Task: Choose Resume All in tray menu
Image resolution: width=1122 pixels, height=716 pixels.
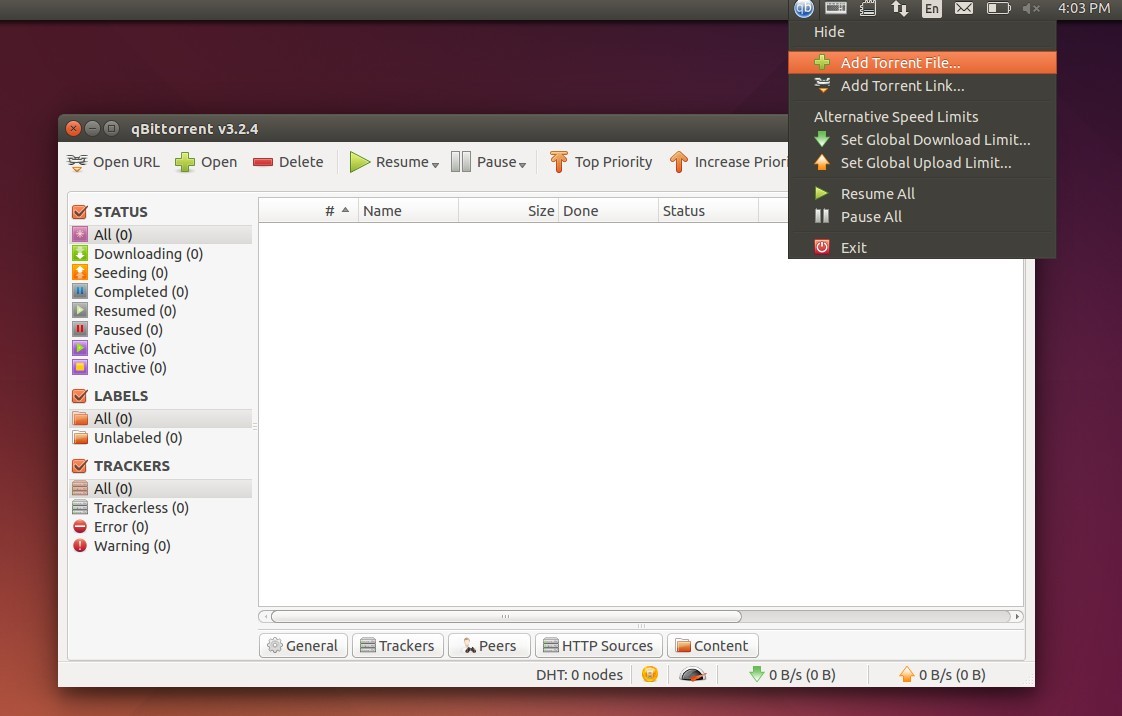Action: tap(922, 194)
